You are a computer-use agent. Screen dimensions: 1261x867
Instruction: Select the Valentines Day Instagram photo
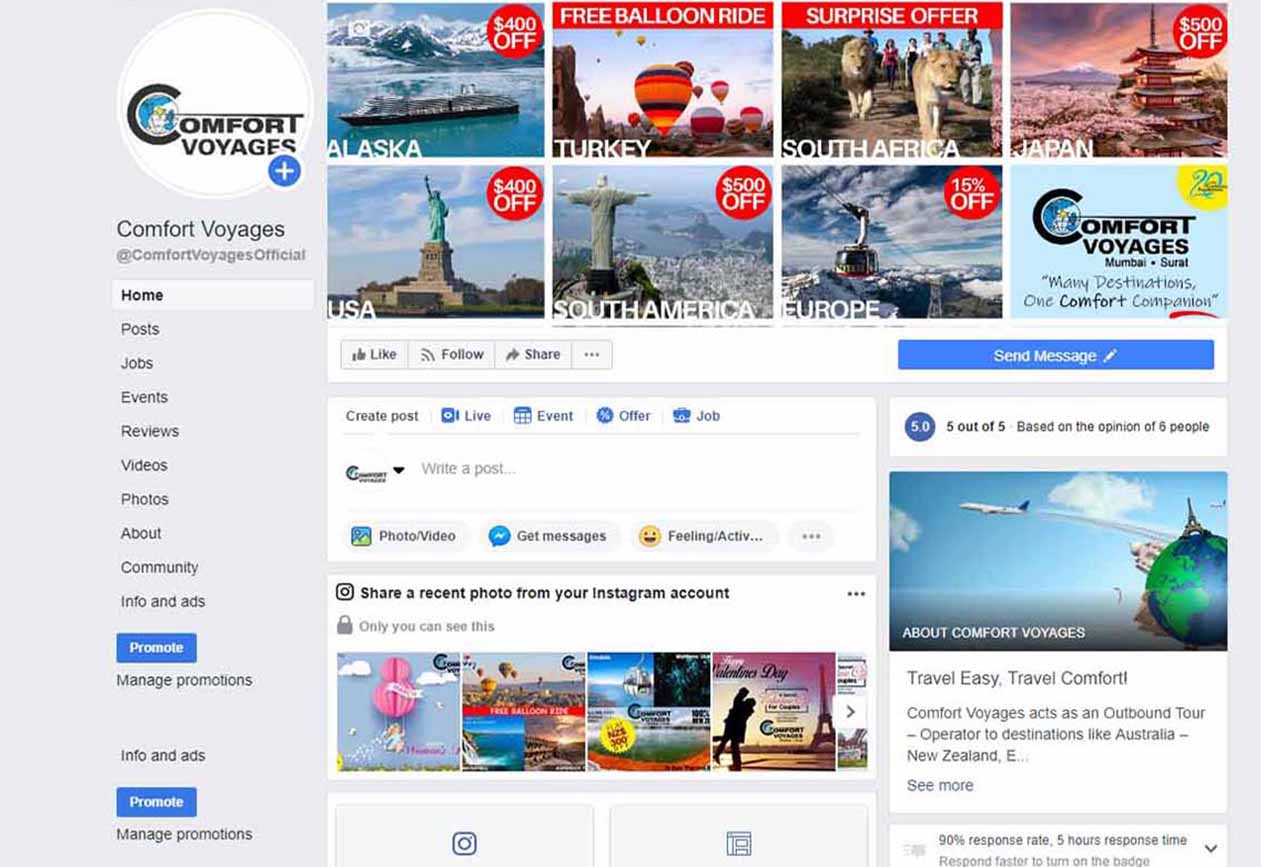(773, 712)
